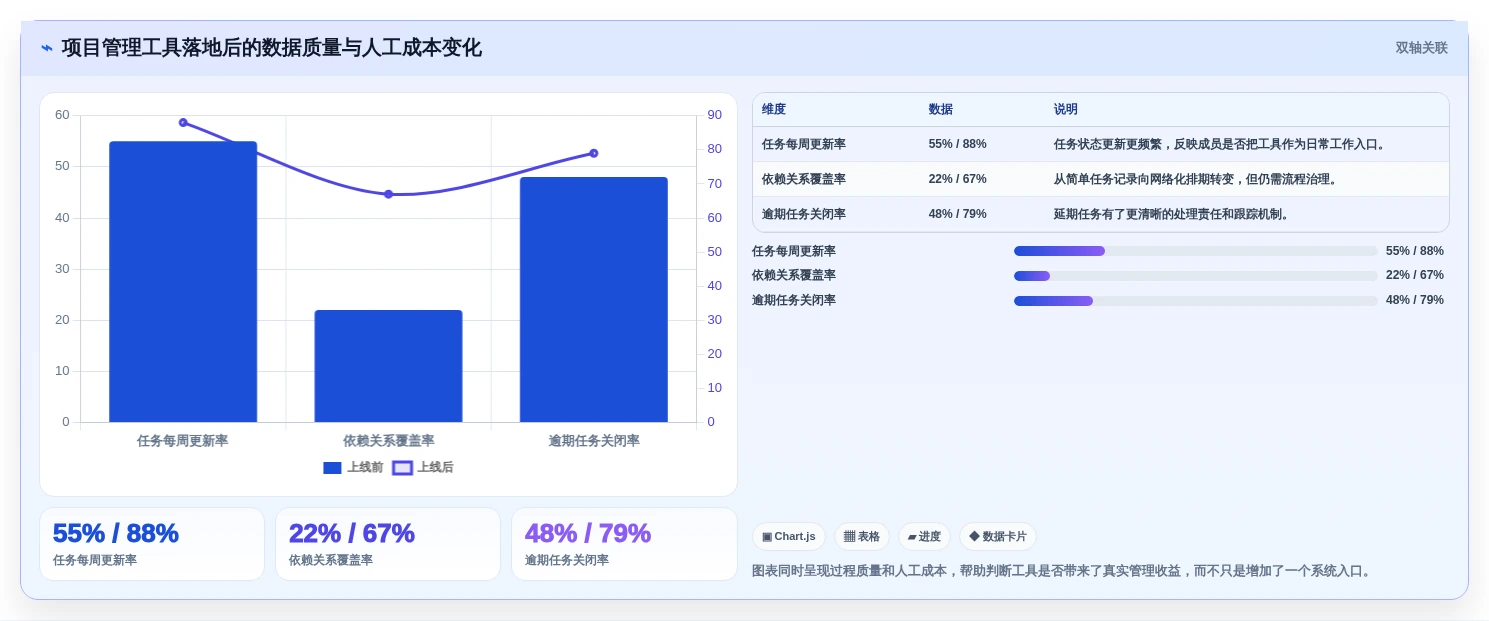The height and width of the screenshot is (621, 1489).
Task: Click the right axis value 90
Action: (714, 115)
